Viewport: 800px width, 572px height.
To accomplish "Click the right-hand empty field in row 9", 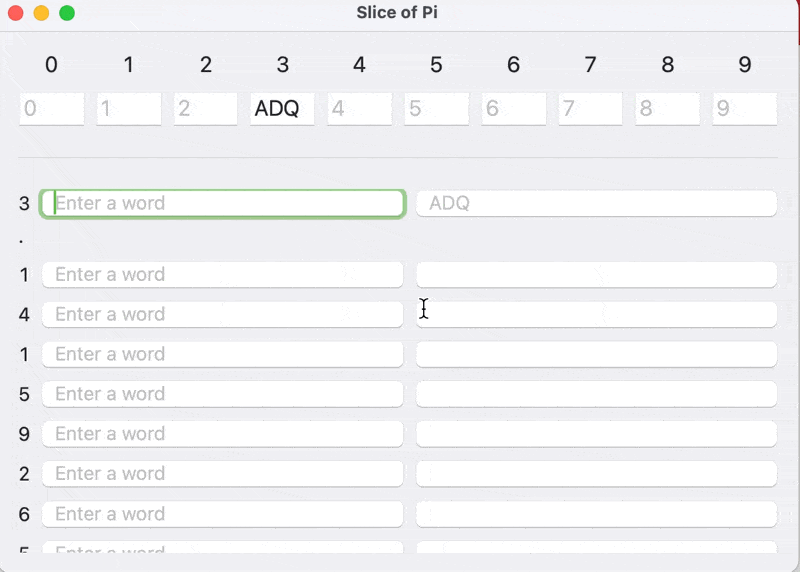I will click(596, 434).
